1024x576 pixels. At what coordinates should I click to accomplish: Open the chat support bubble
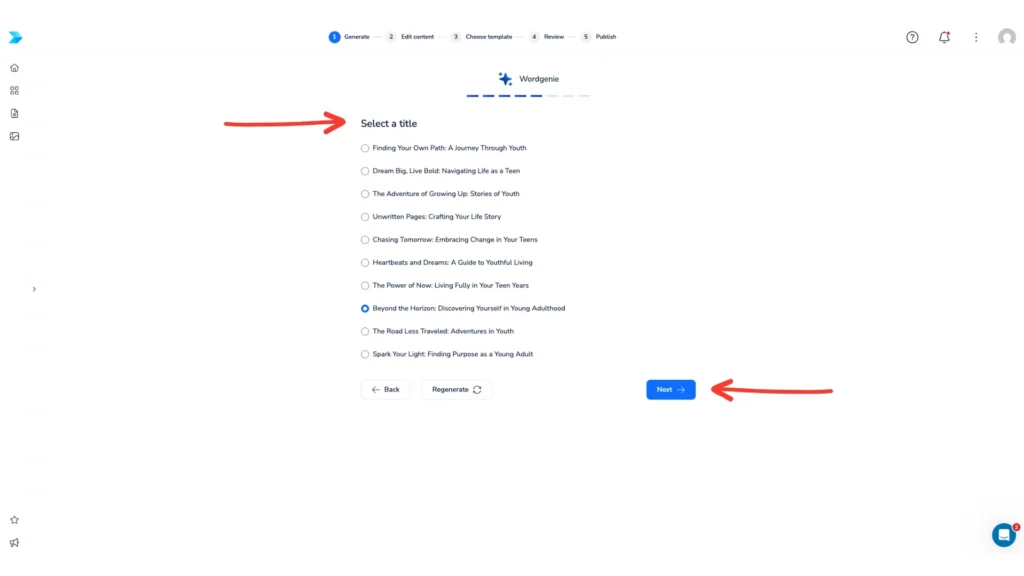[1003, 534]
